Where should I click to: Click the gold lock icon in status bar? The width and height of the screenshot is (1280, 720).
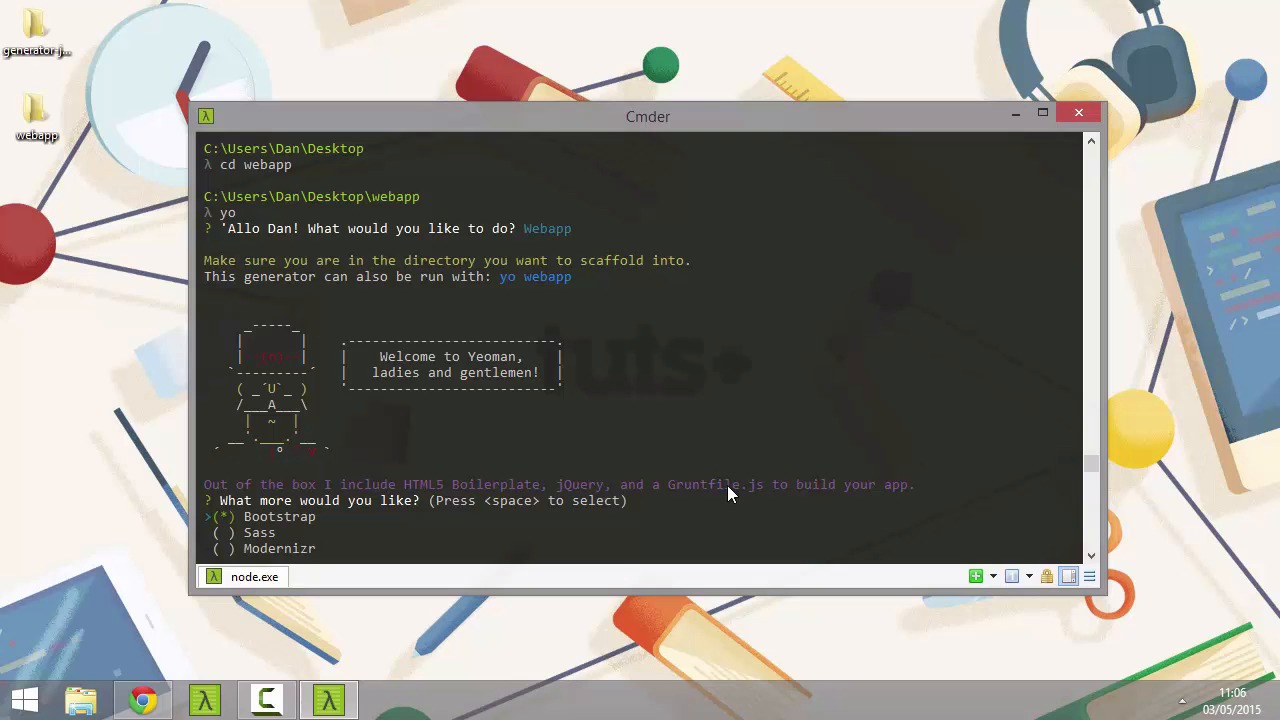1047,576
